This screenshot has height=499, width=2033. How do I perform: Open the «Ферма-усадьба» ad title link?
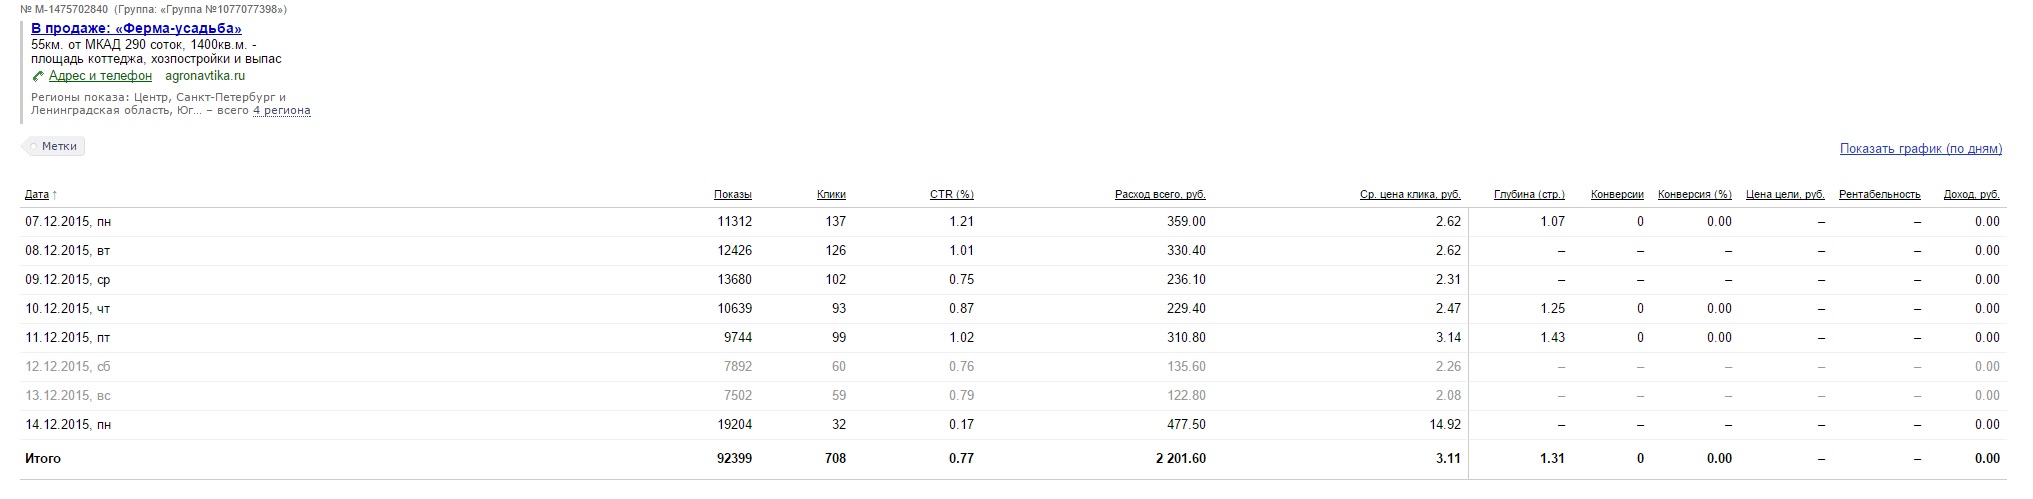tap(136, 29)
